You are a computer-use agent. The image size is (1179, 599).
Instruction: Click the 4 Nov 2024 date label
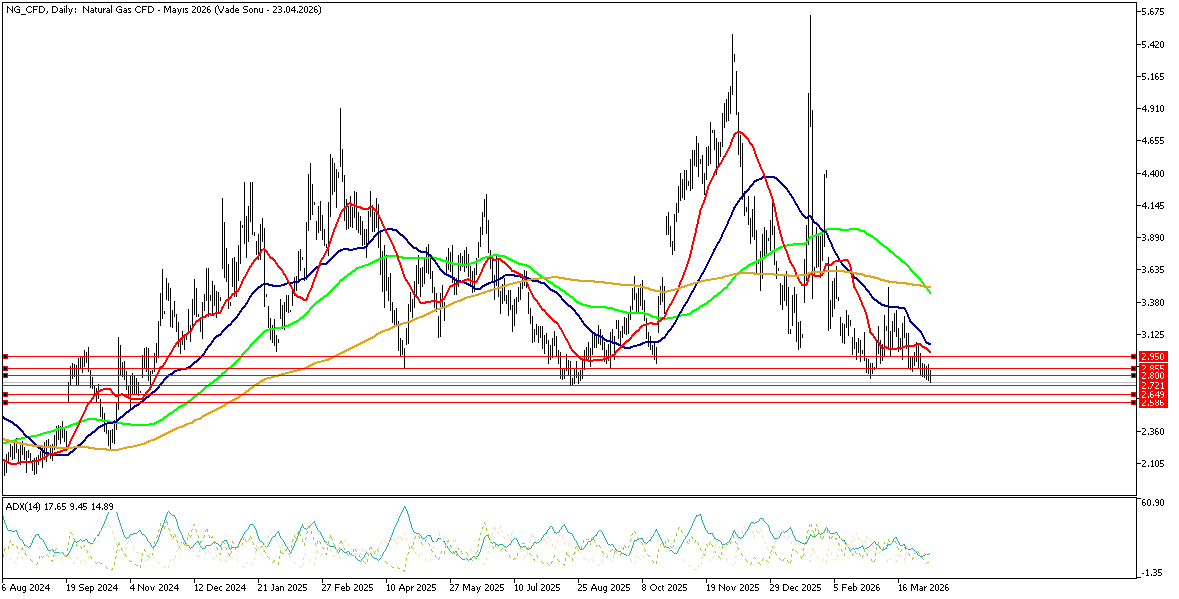[155, 590]
